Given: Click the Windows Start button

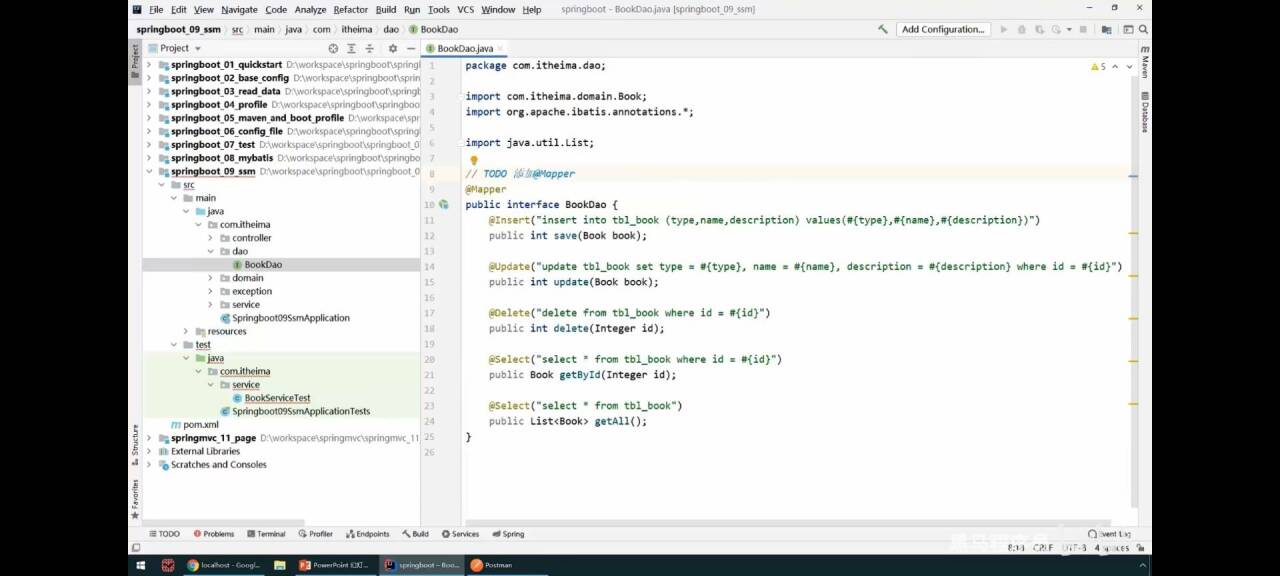Looking at the screenshot, I should tap(140, 565).
